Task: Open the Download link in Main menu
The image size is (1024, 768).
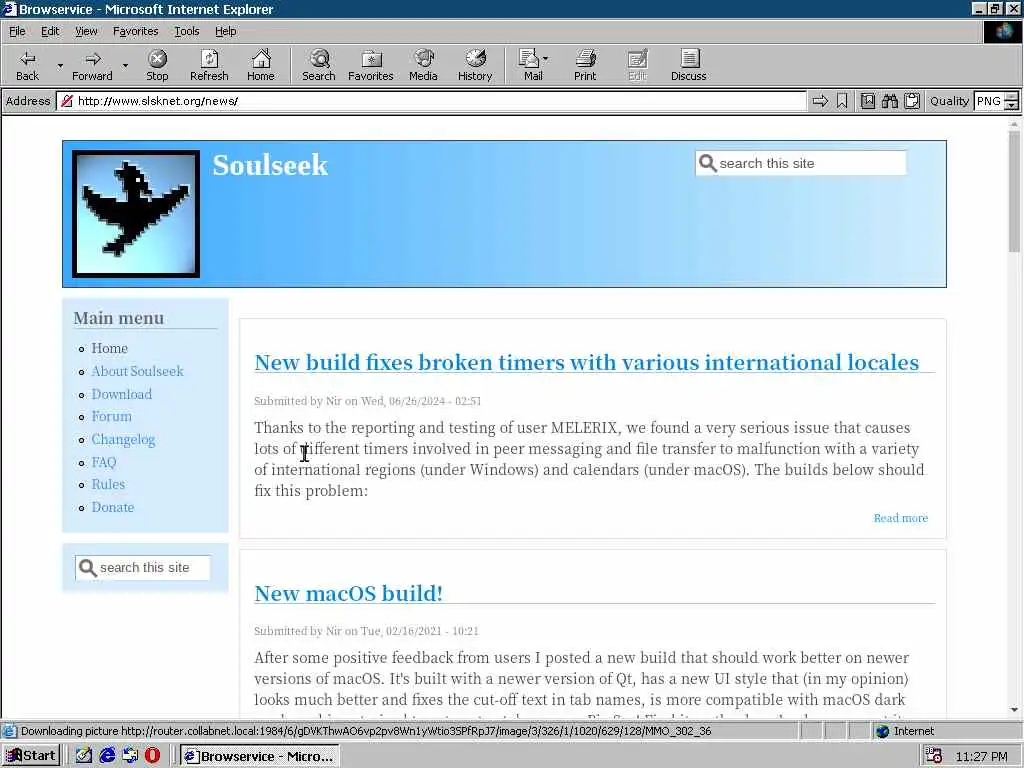Action: 121,394
